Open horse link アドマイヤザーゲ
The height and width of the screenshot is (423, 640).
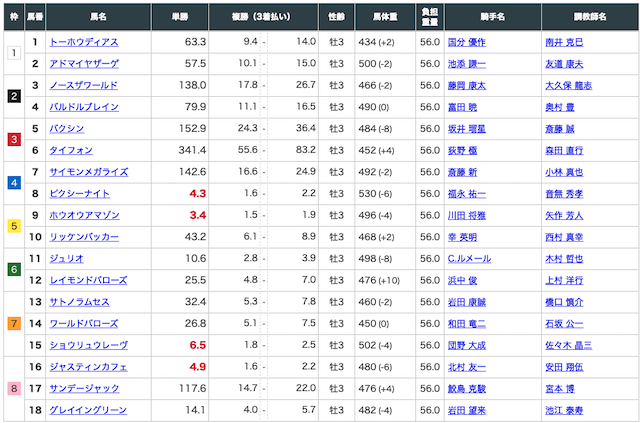[x=84, y=64]
